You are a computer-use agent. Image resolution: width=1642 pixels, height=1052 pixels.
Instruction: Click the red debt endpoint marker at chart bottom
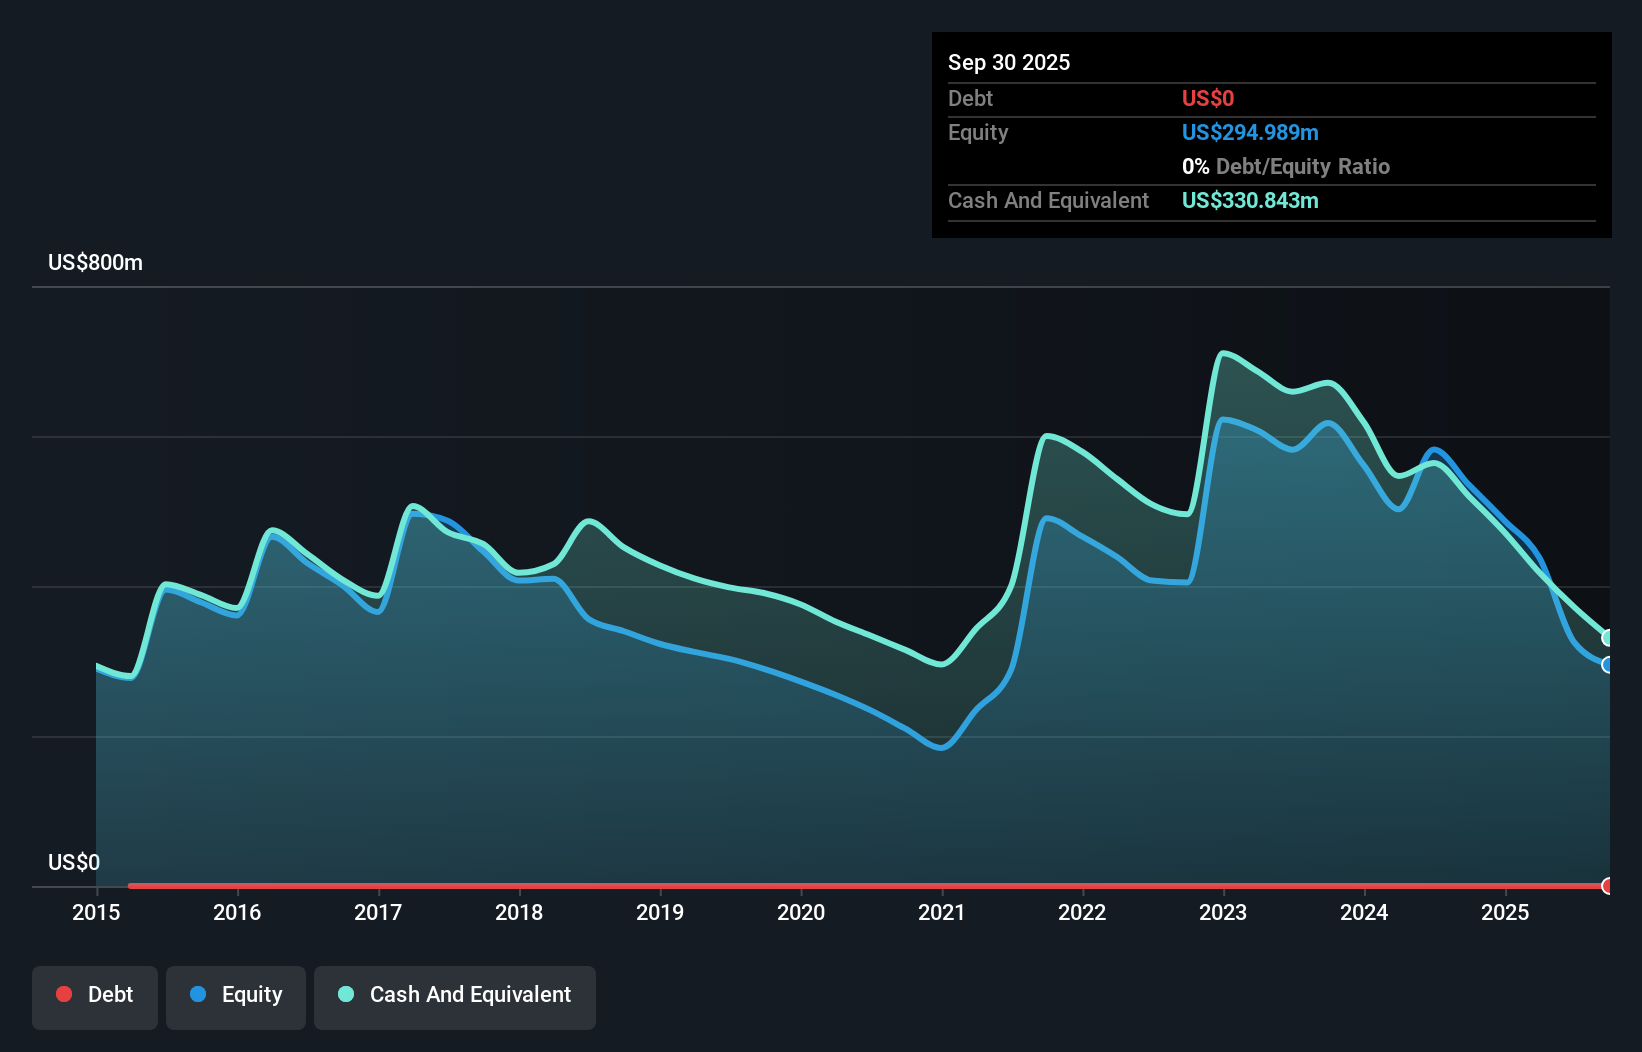(1607, 885)
